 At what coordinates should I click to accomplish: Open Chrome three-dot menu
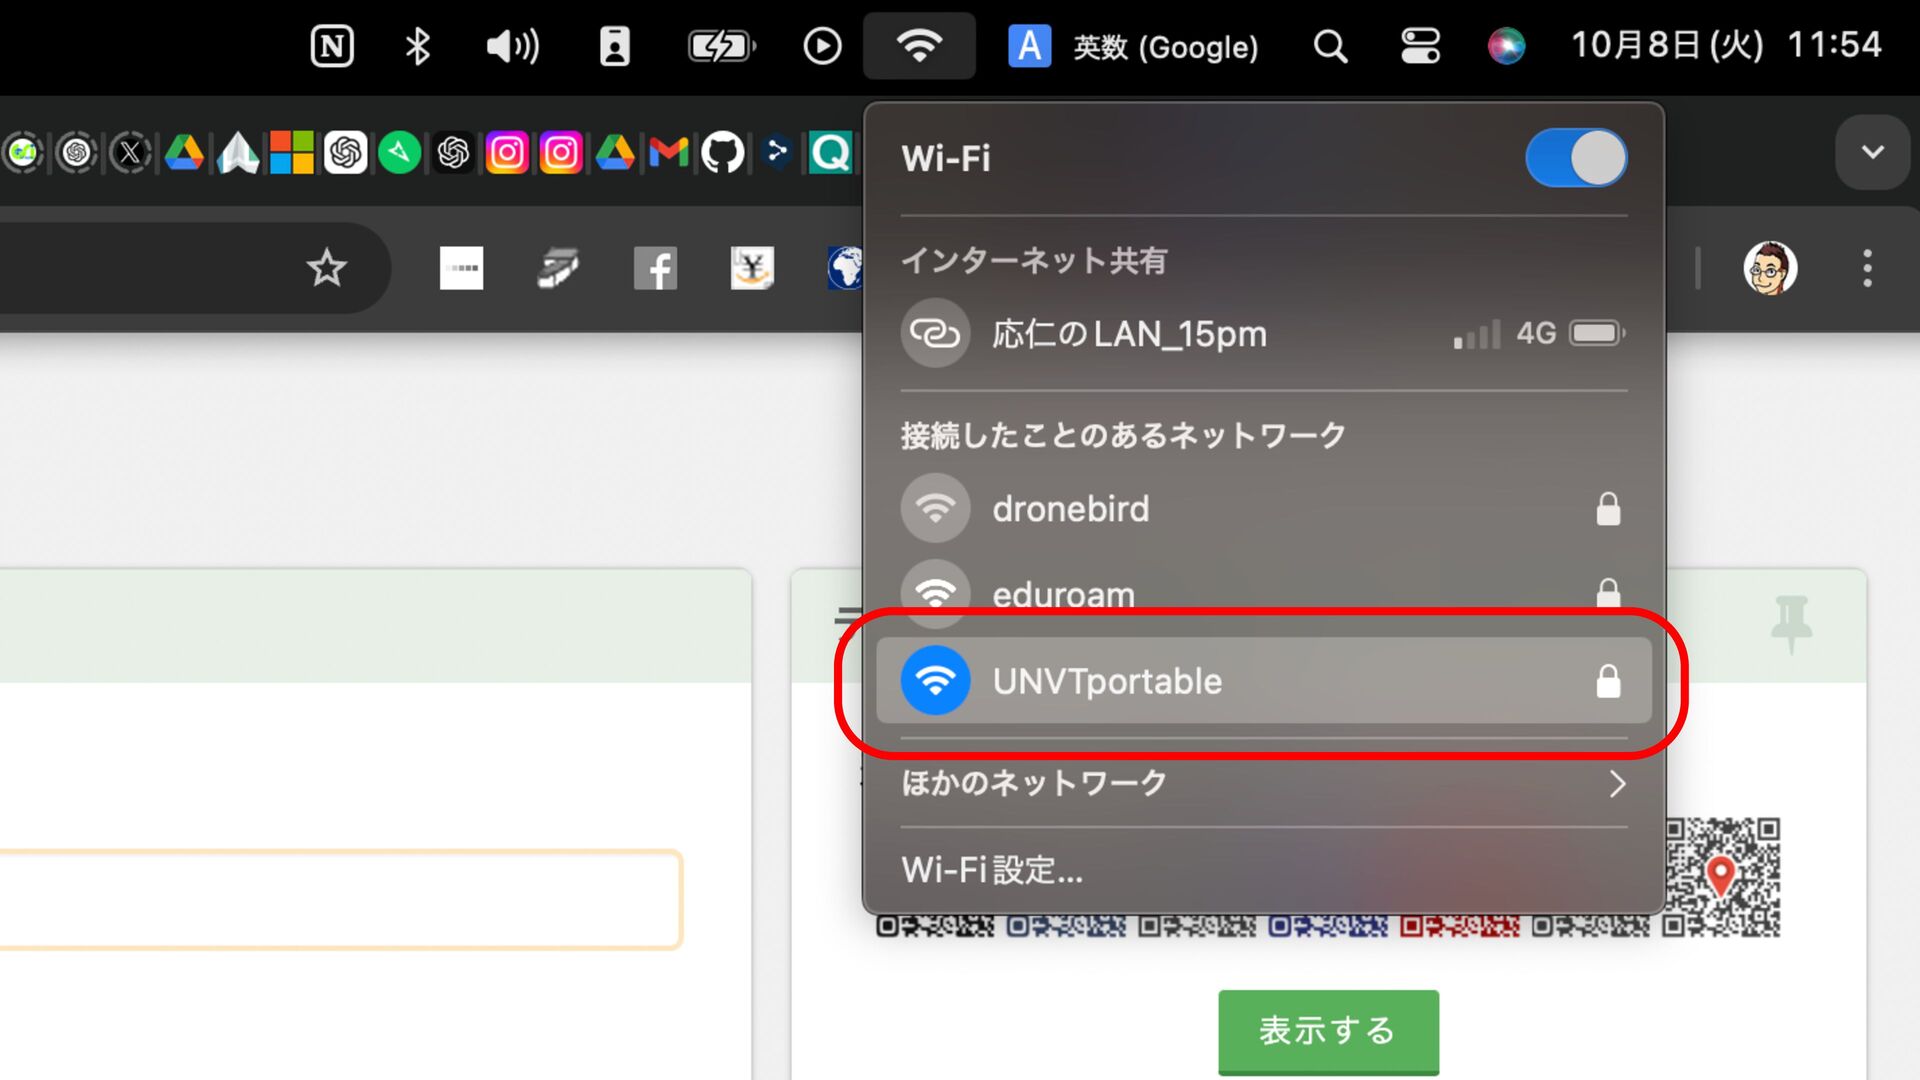1867,268
